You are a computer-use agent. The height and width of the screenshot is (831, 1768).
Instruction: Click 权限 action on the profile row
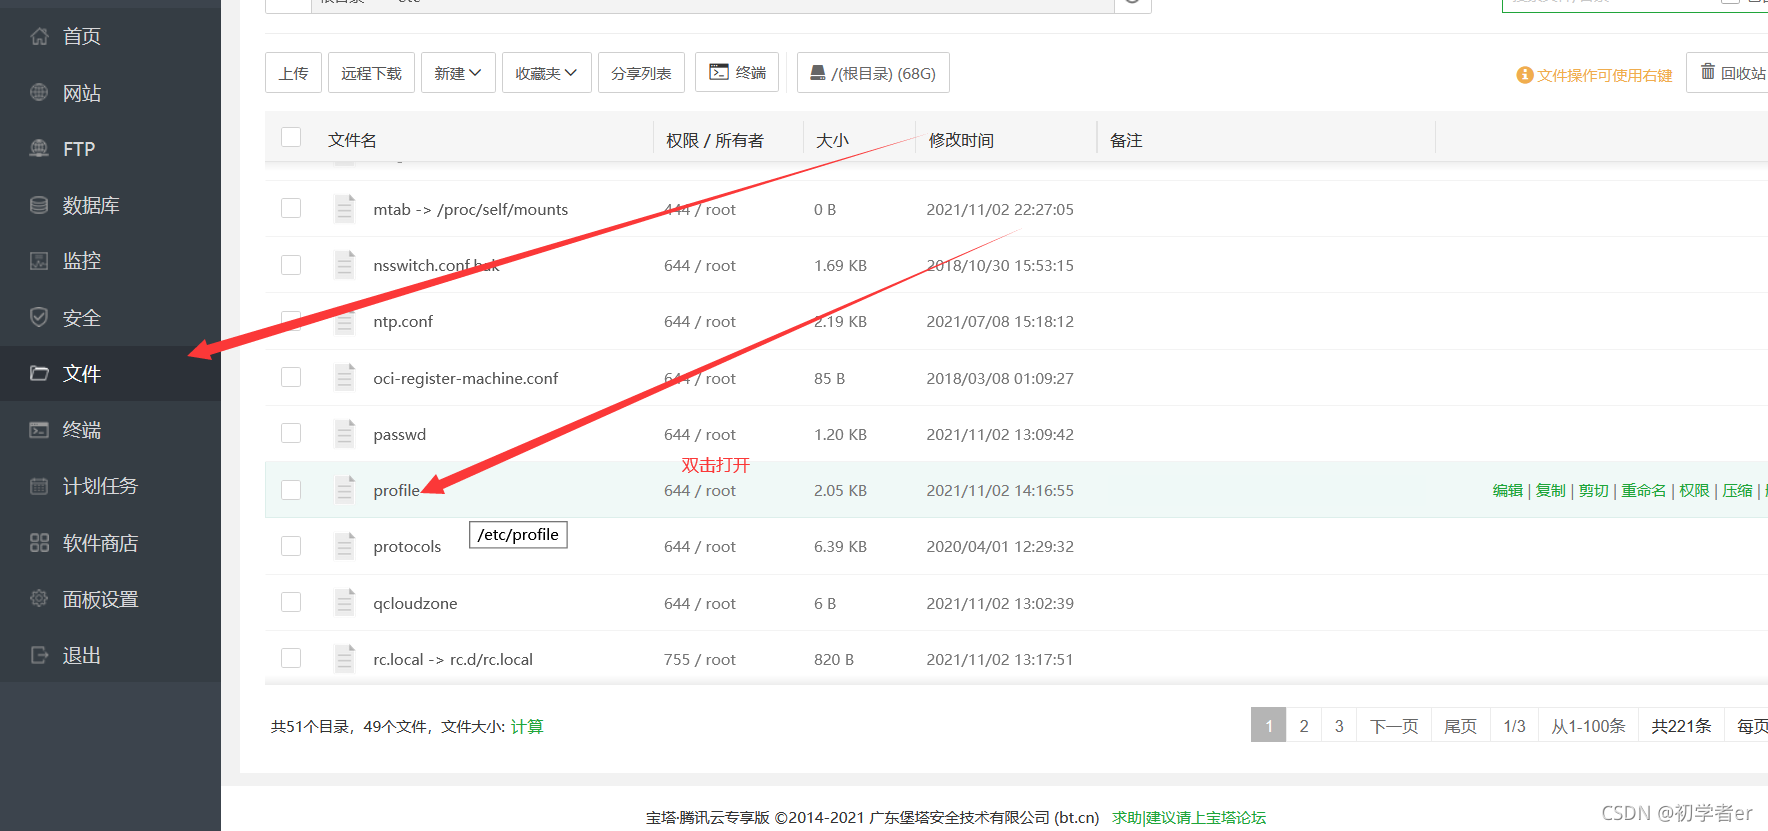(1694, 490)
